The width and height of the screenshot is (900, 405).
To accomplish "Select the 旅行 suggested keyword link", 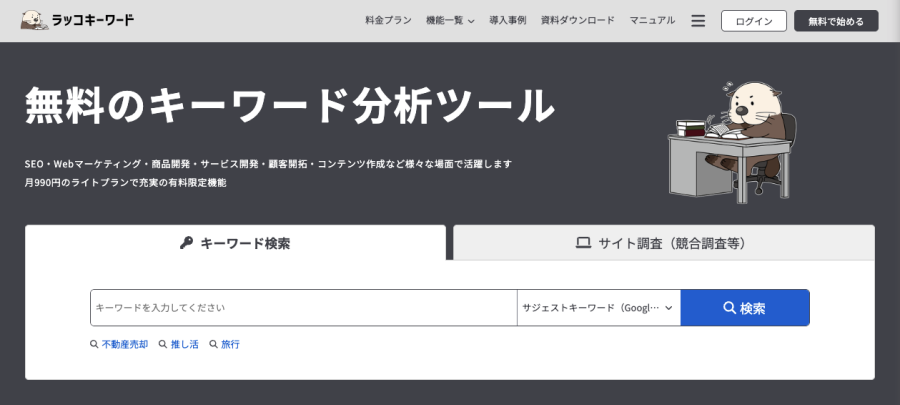I will 230,345.
